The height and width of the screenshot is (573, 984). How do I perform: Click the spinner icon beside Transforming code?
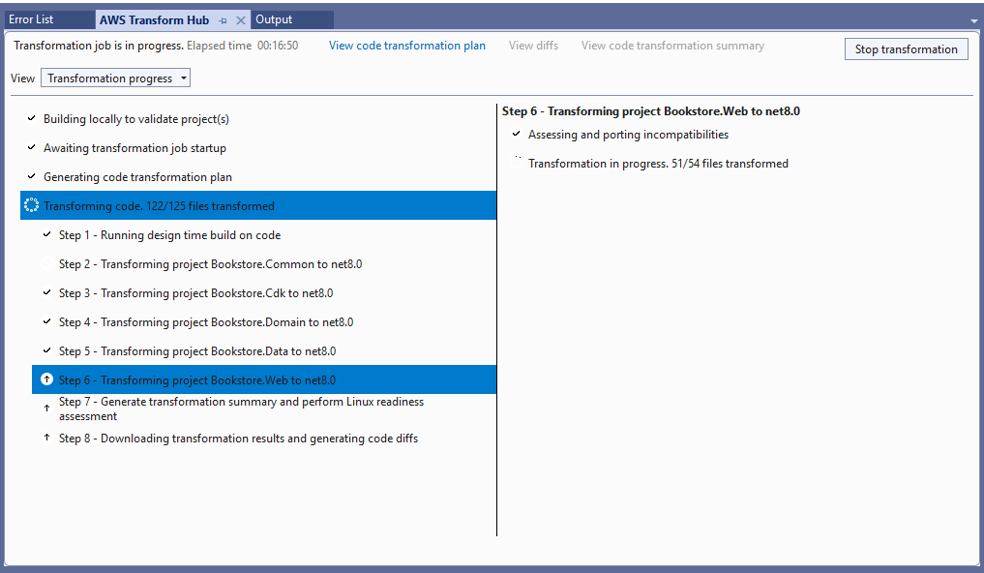coord(31,205)
